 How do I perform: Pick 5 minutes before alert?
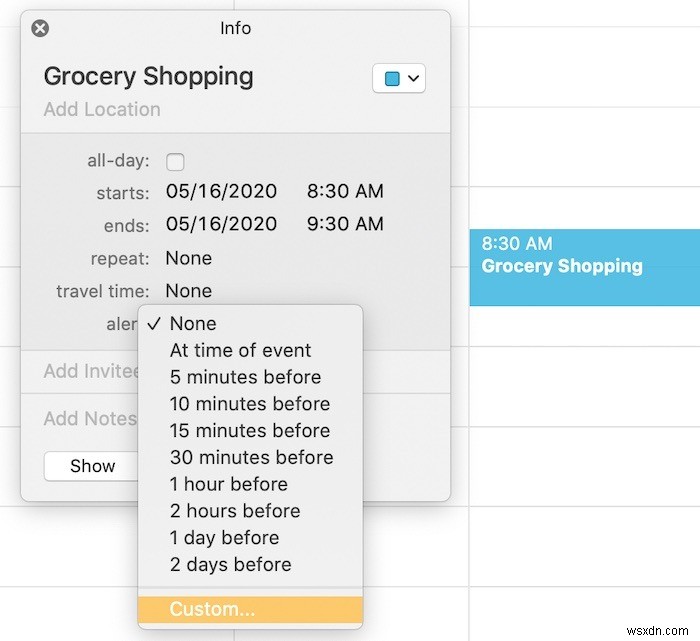pos(246,377)
